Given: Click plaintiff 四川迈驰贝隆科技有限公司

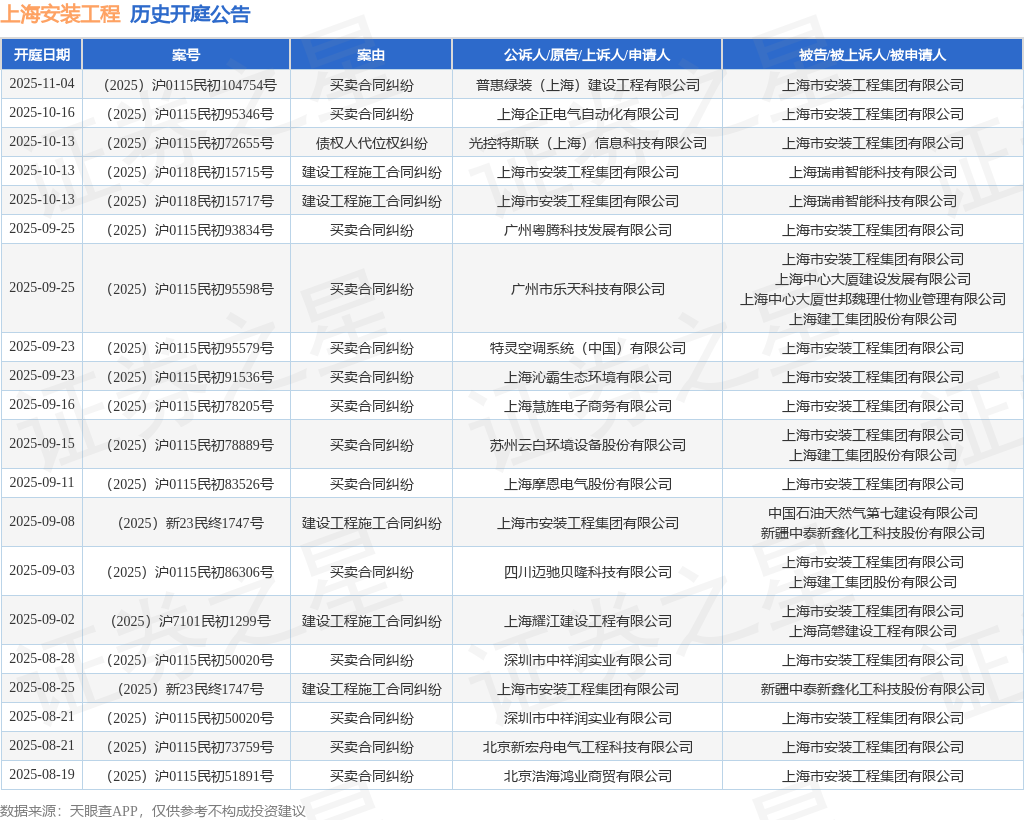Looking at the screenshot, I should click(x=588, y=572).
